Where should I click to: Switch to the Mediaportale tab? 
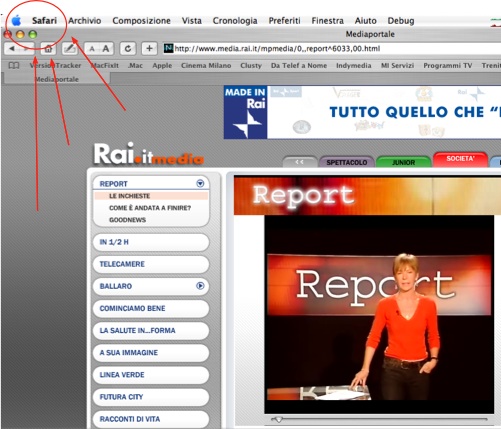click(57, 79)
